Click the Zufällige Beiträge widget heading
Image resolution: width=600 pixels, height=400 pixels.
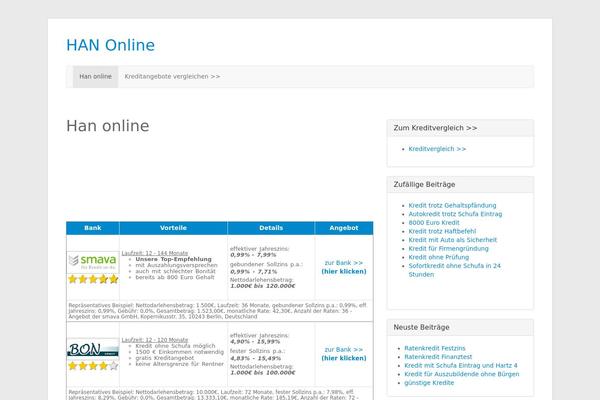(424, 184)
